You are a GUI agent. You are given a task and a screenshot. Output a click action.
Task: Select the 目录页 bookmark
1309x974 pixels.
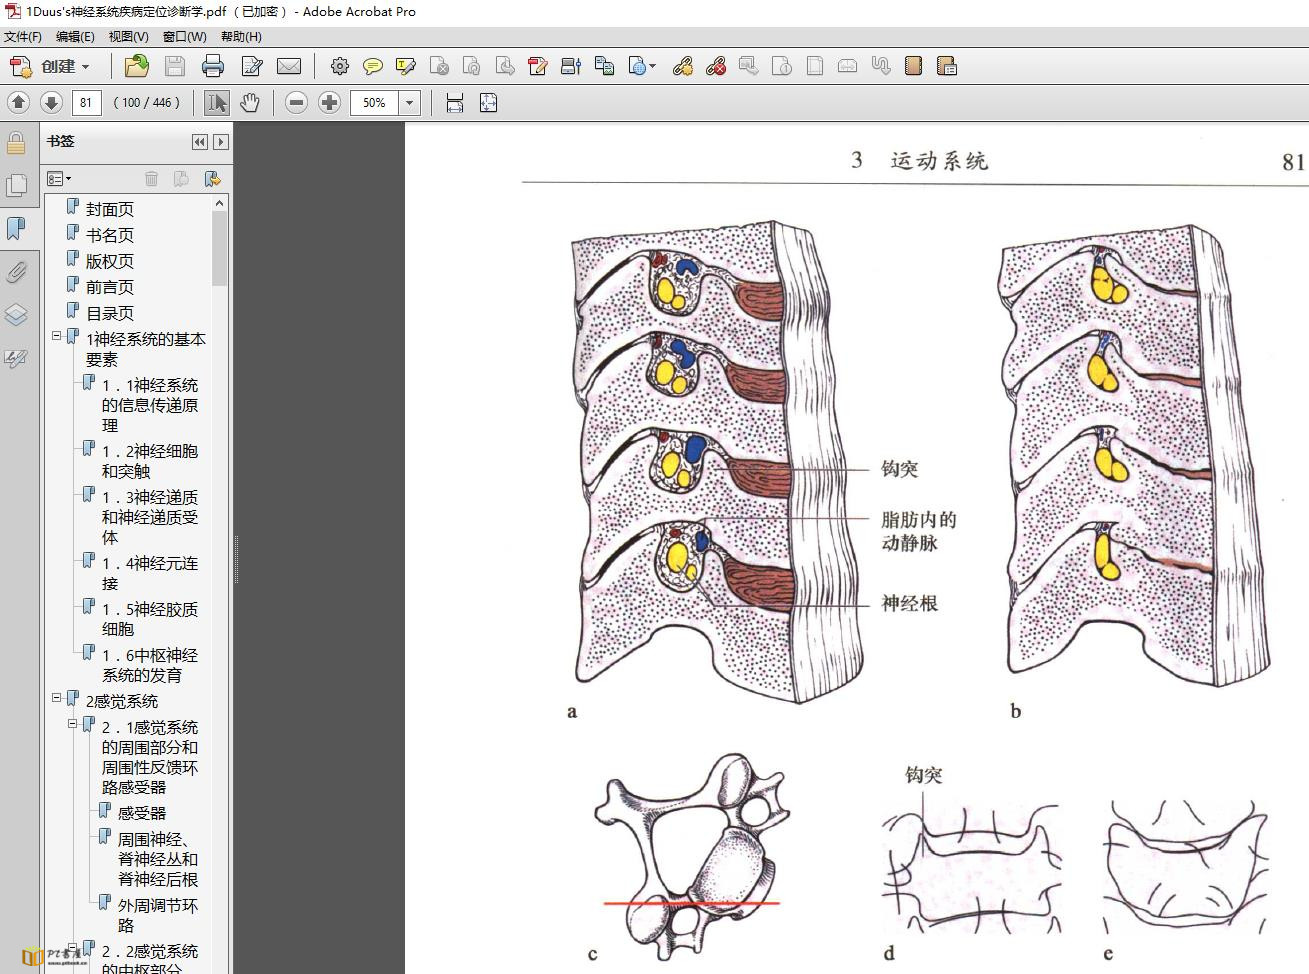[110, 313]
